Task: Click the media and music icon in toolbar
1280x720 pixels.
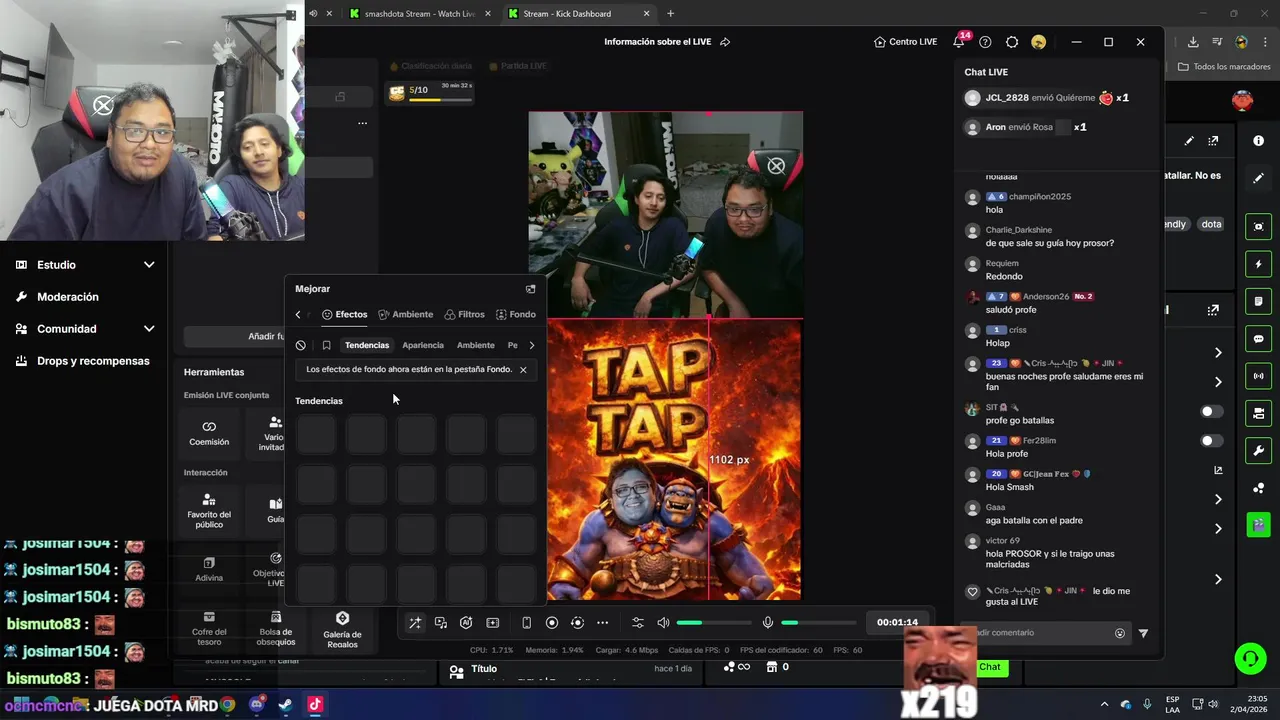Action: pos(441,623)
